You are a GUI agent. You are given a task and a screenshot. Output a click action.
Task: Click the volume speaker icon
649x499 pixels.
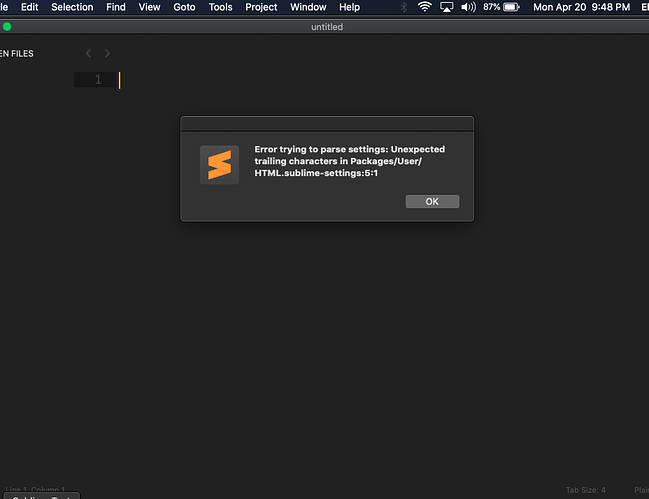(x=467, y=7)
